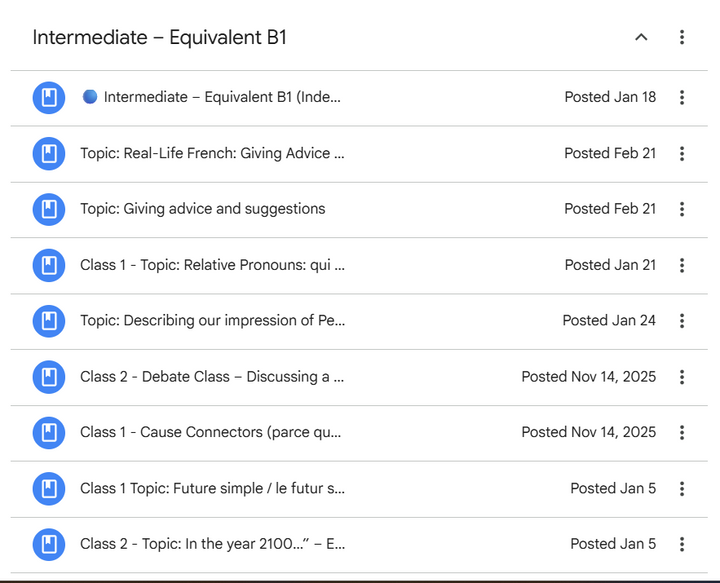720x583 pixels.
Task: Open Class 2 Debate Class material
Action: [x=212, y=377]
